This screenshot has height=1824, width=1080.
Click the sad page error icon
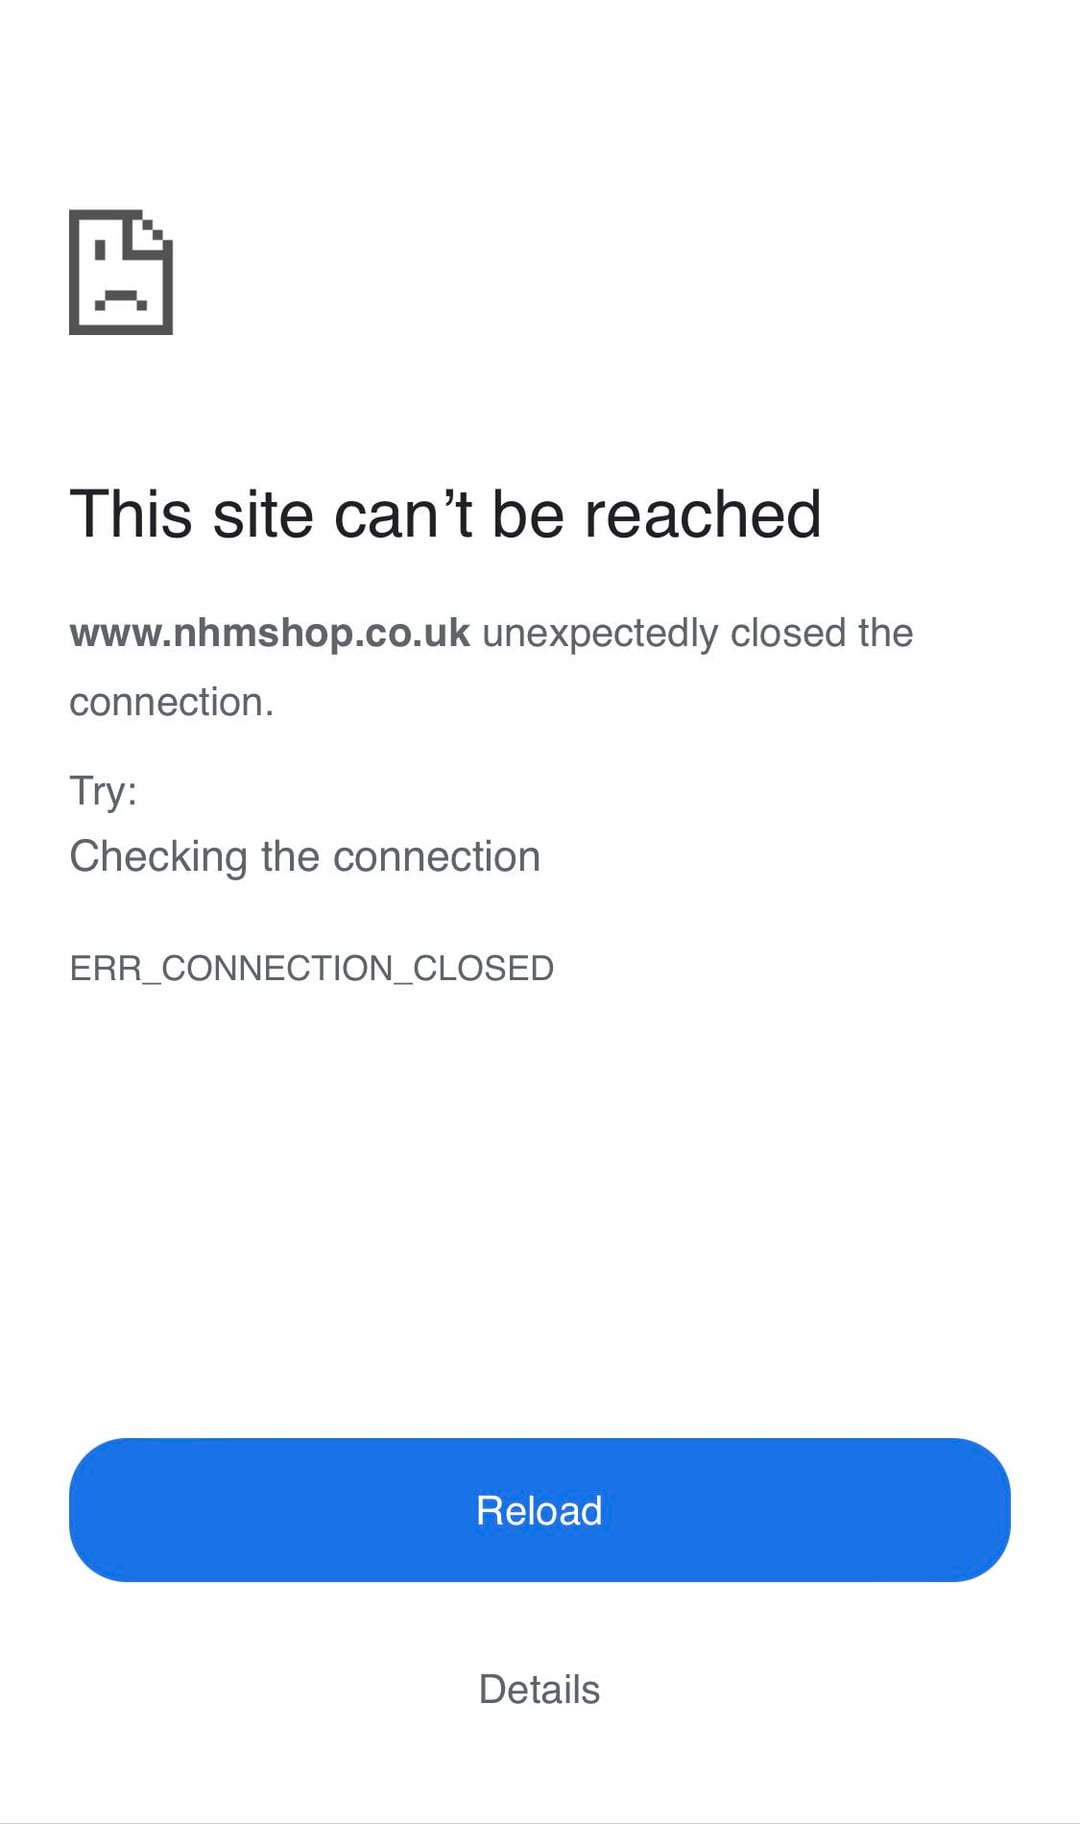[121, 272]
